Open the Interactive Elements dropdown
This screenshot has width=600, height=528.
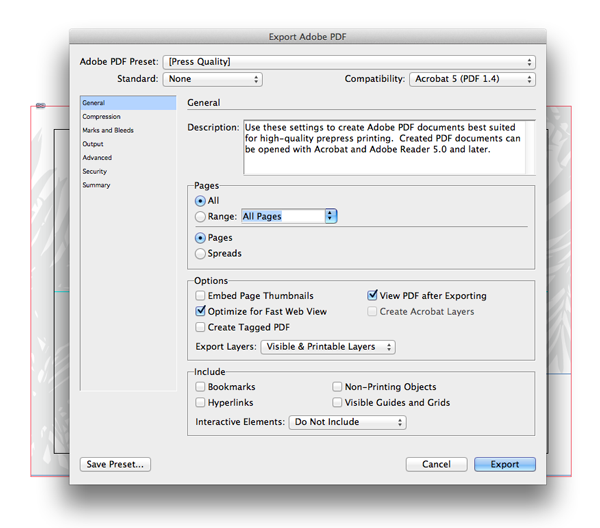click(x=347, y=422)
